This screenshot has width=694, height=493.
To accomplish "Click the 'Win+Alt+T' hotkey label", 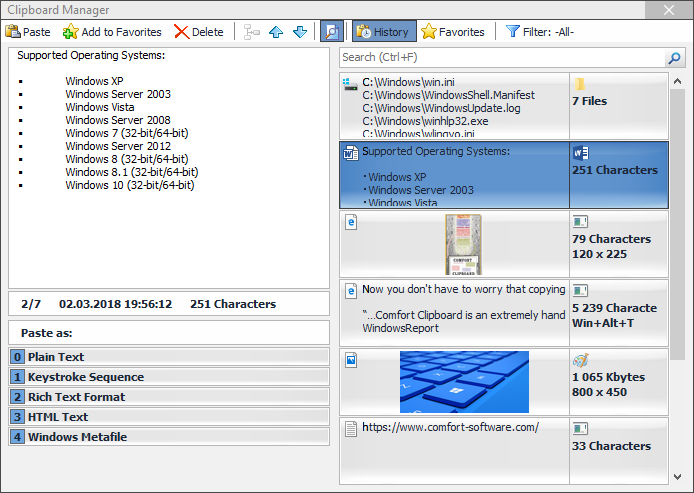I will point(603,323).
